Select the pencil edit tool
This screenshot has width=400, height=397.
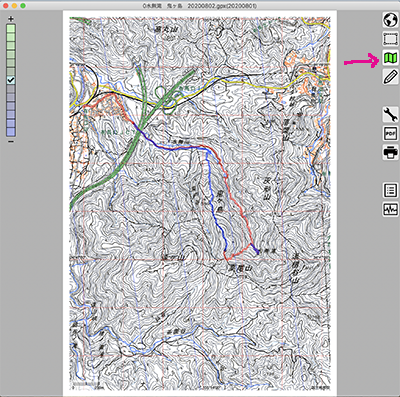(x=390, y=77)
